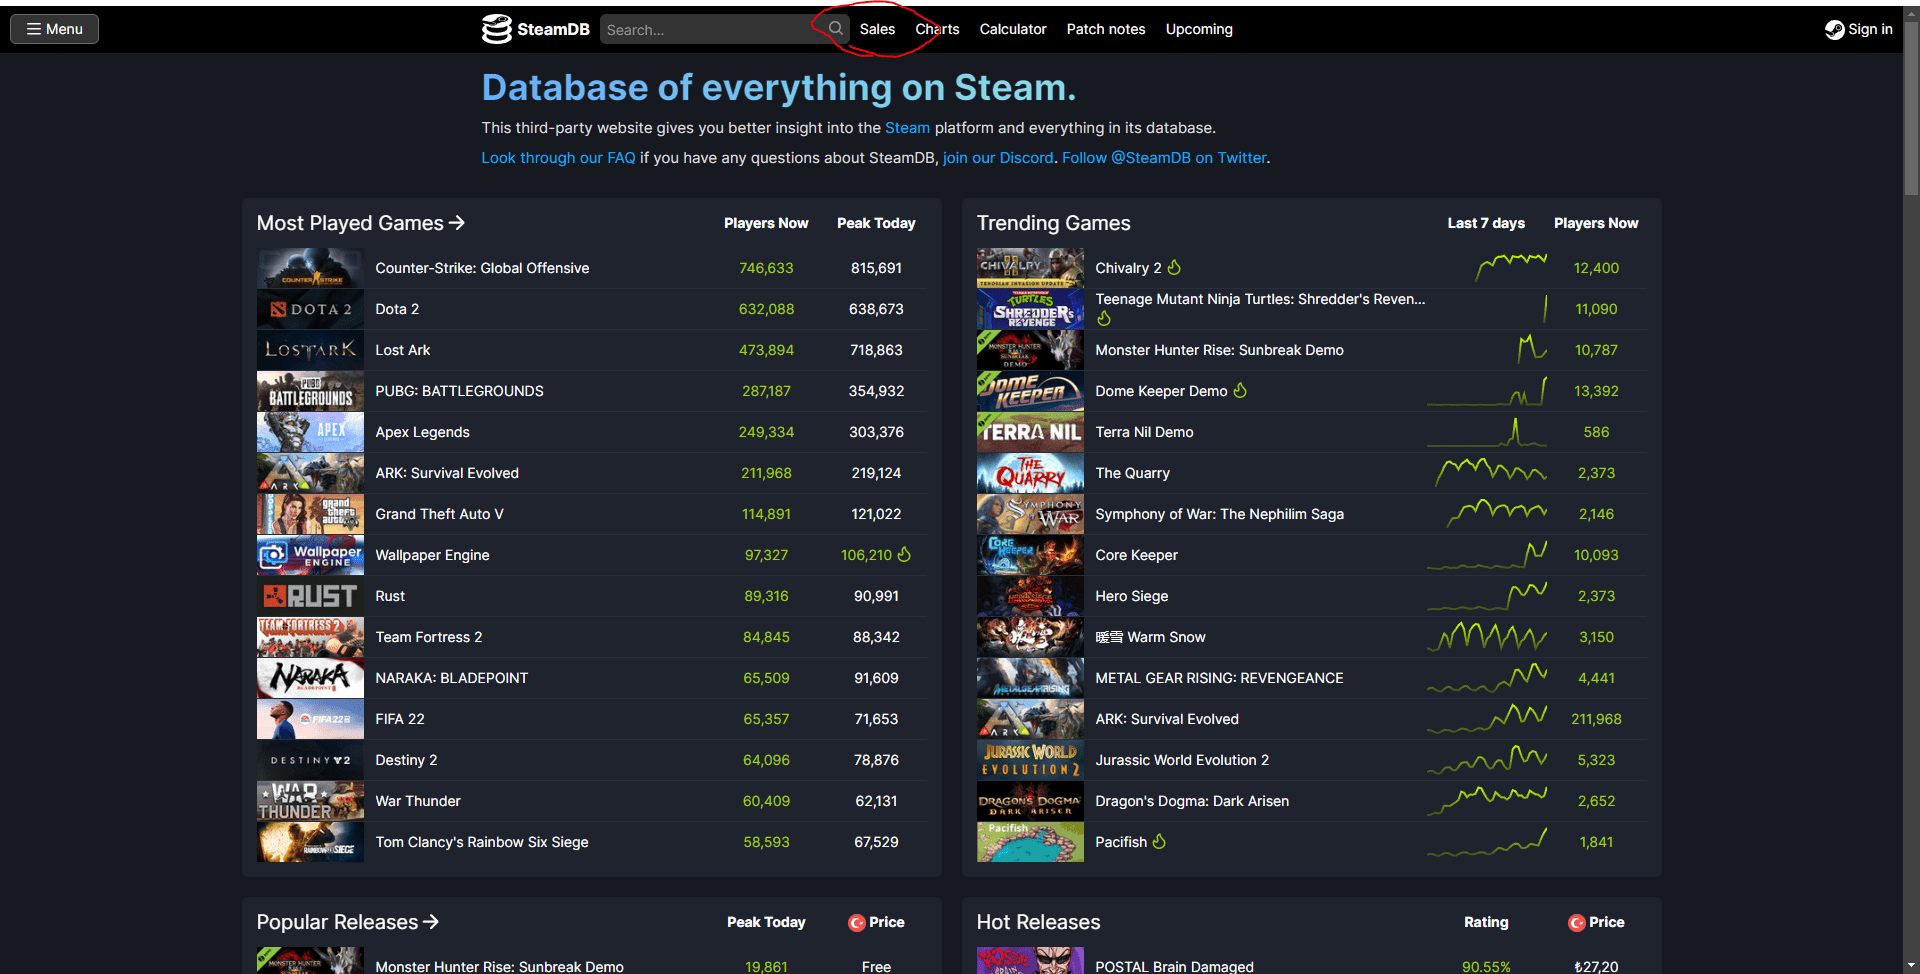This screenshot has height=974, width=1920.
Task: Click the ARK: Survival Evolved trending thumbnail
Action: [x=1030, y=719]
